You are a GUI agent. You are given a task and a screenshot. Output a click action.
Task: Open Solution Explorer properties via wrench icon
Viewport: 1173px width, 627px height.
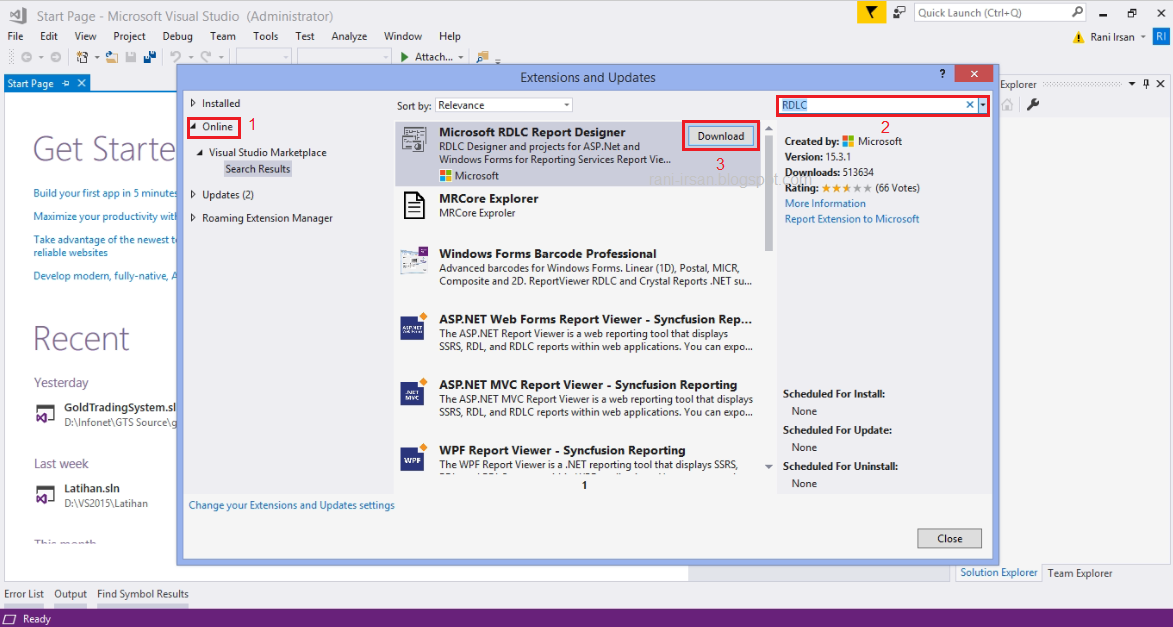[x=1033, y=103]
